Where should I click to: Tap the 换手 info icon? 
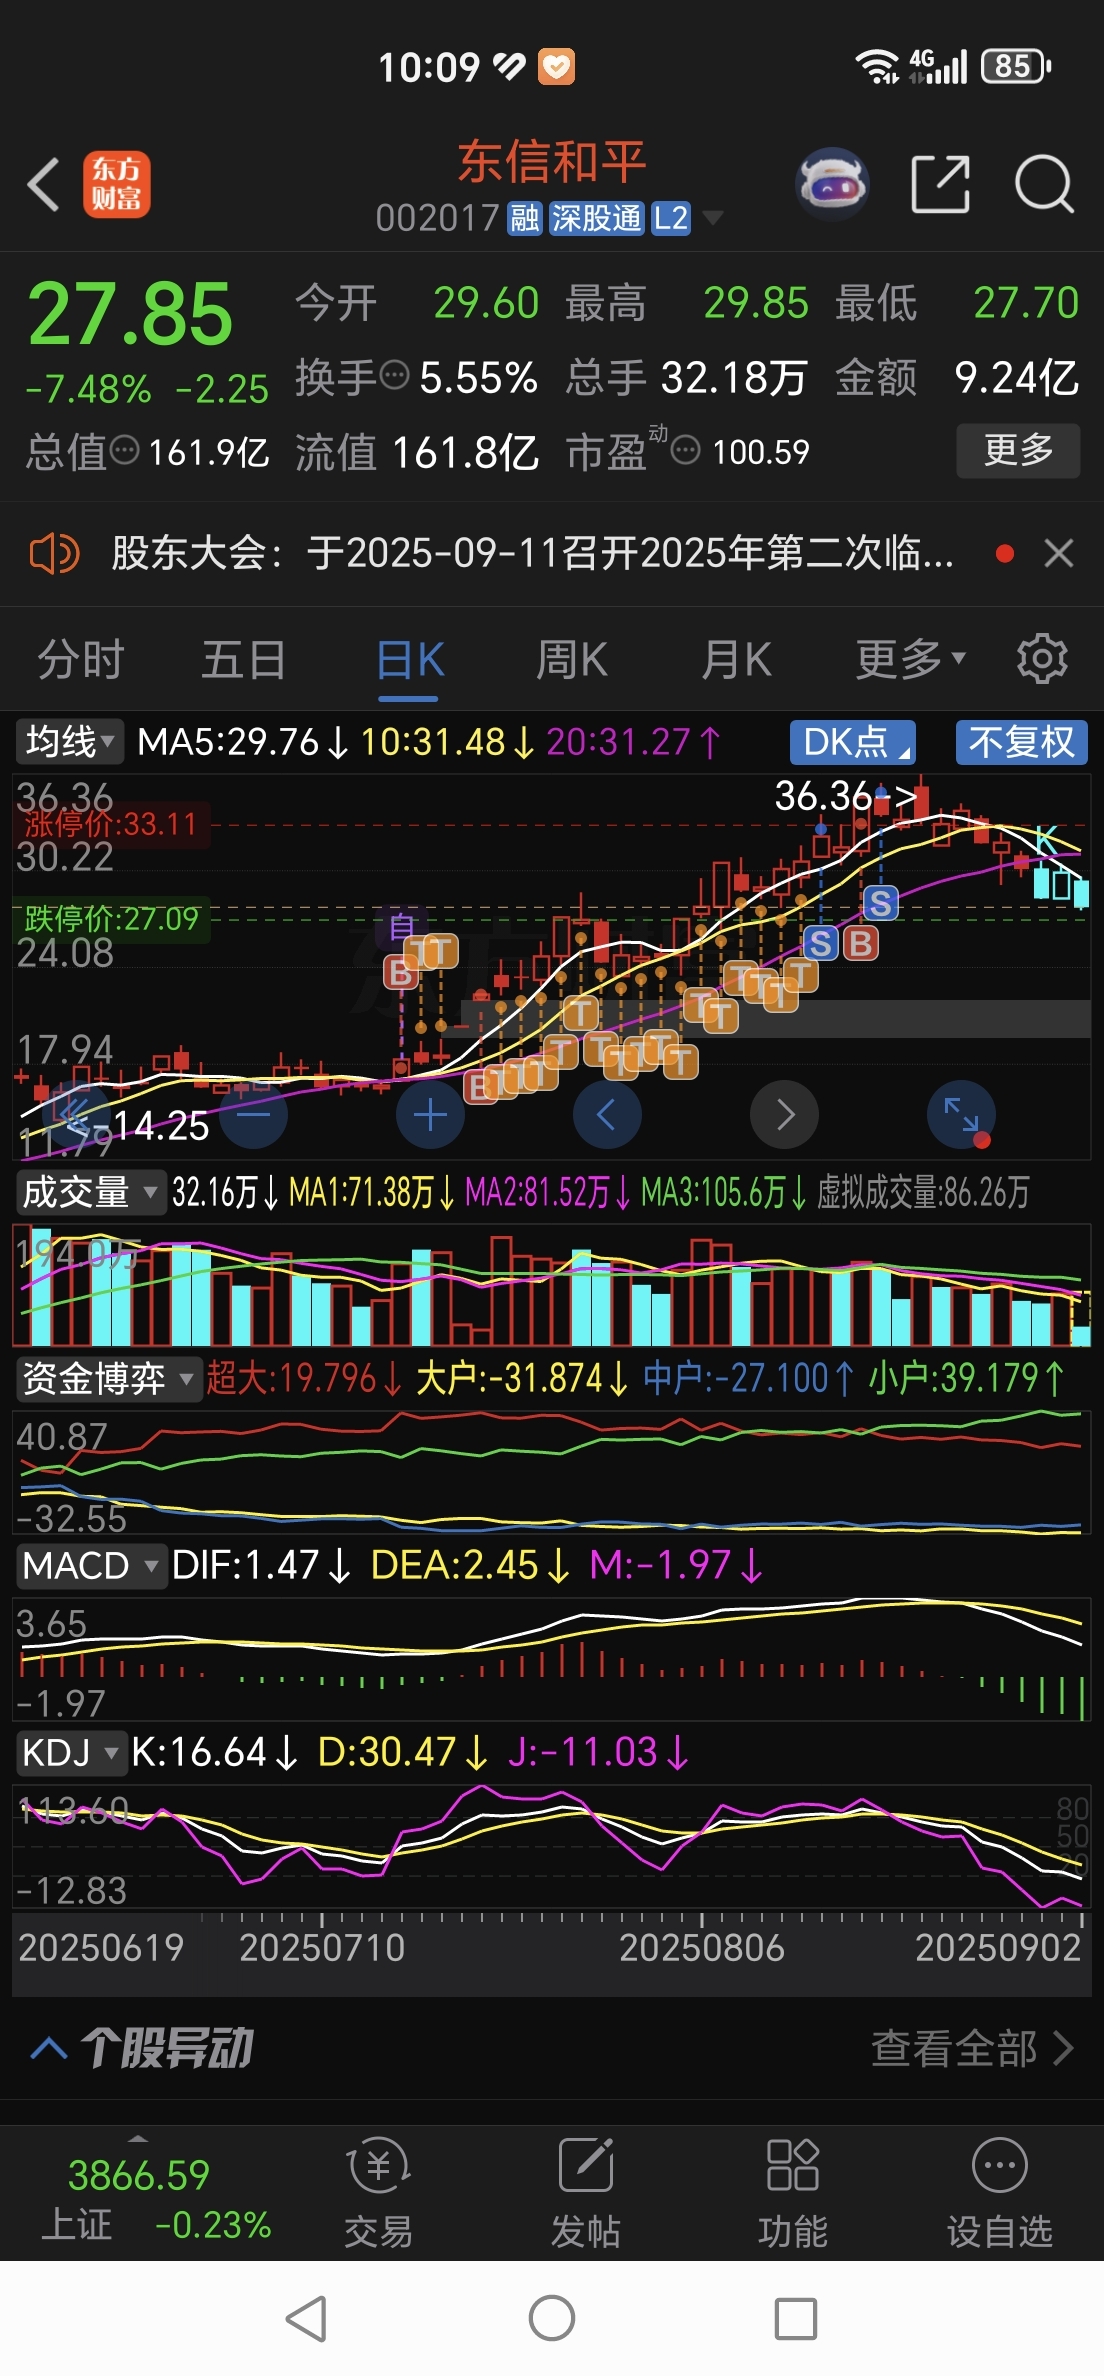point(396,376)
